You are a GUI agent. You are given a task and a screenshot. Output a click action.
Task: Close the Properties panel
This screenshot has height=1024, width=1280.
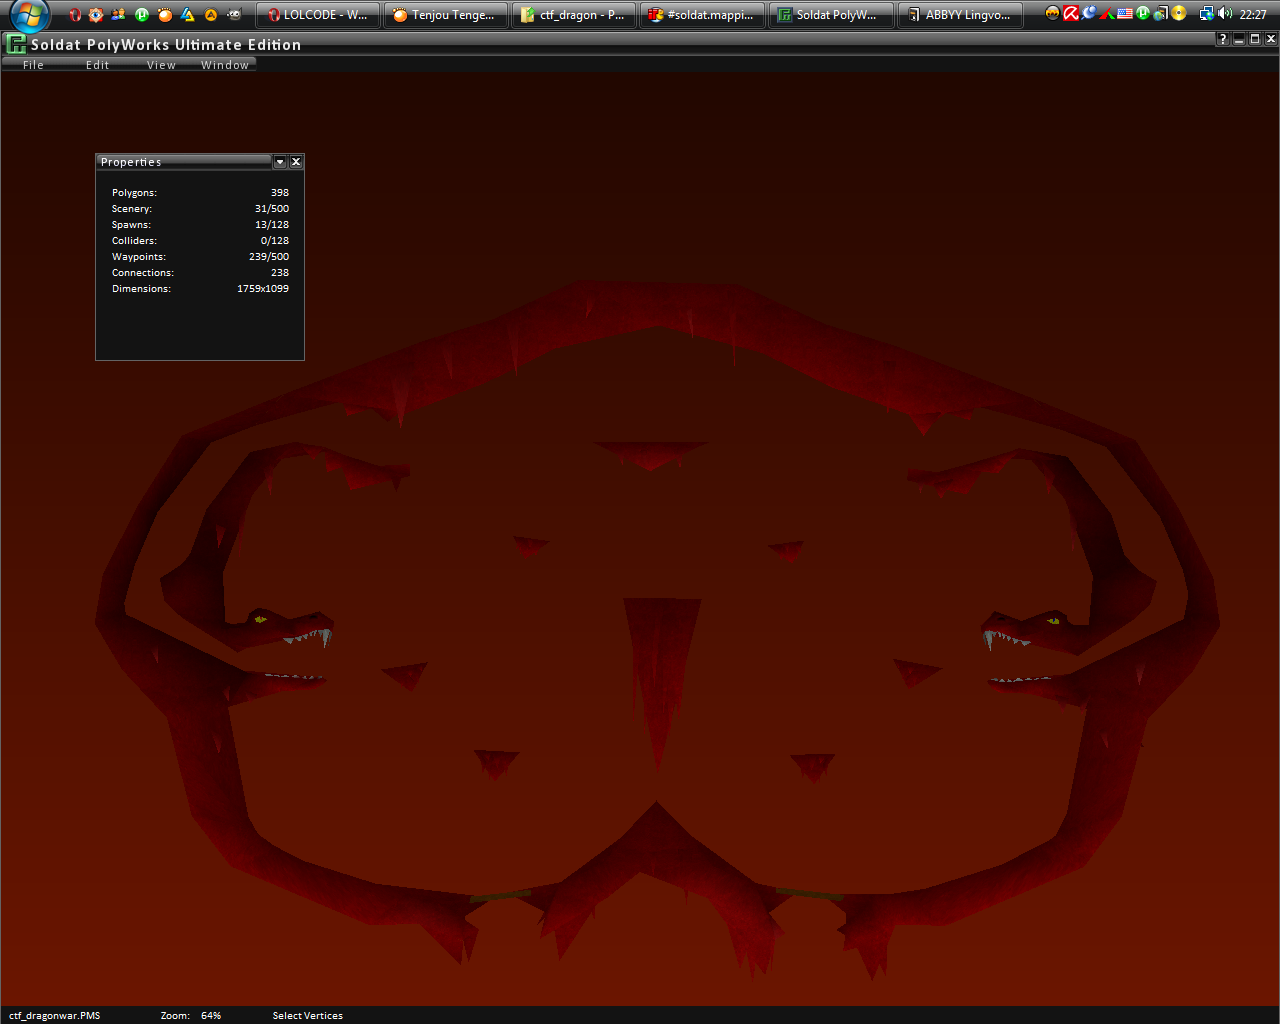pos(296,162)
